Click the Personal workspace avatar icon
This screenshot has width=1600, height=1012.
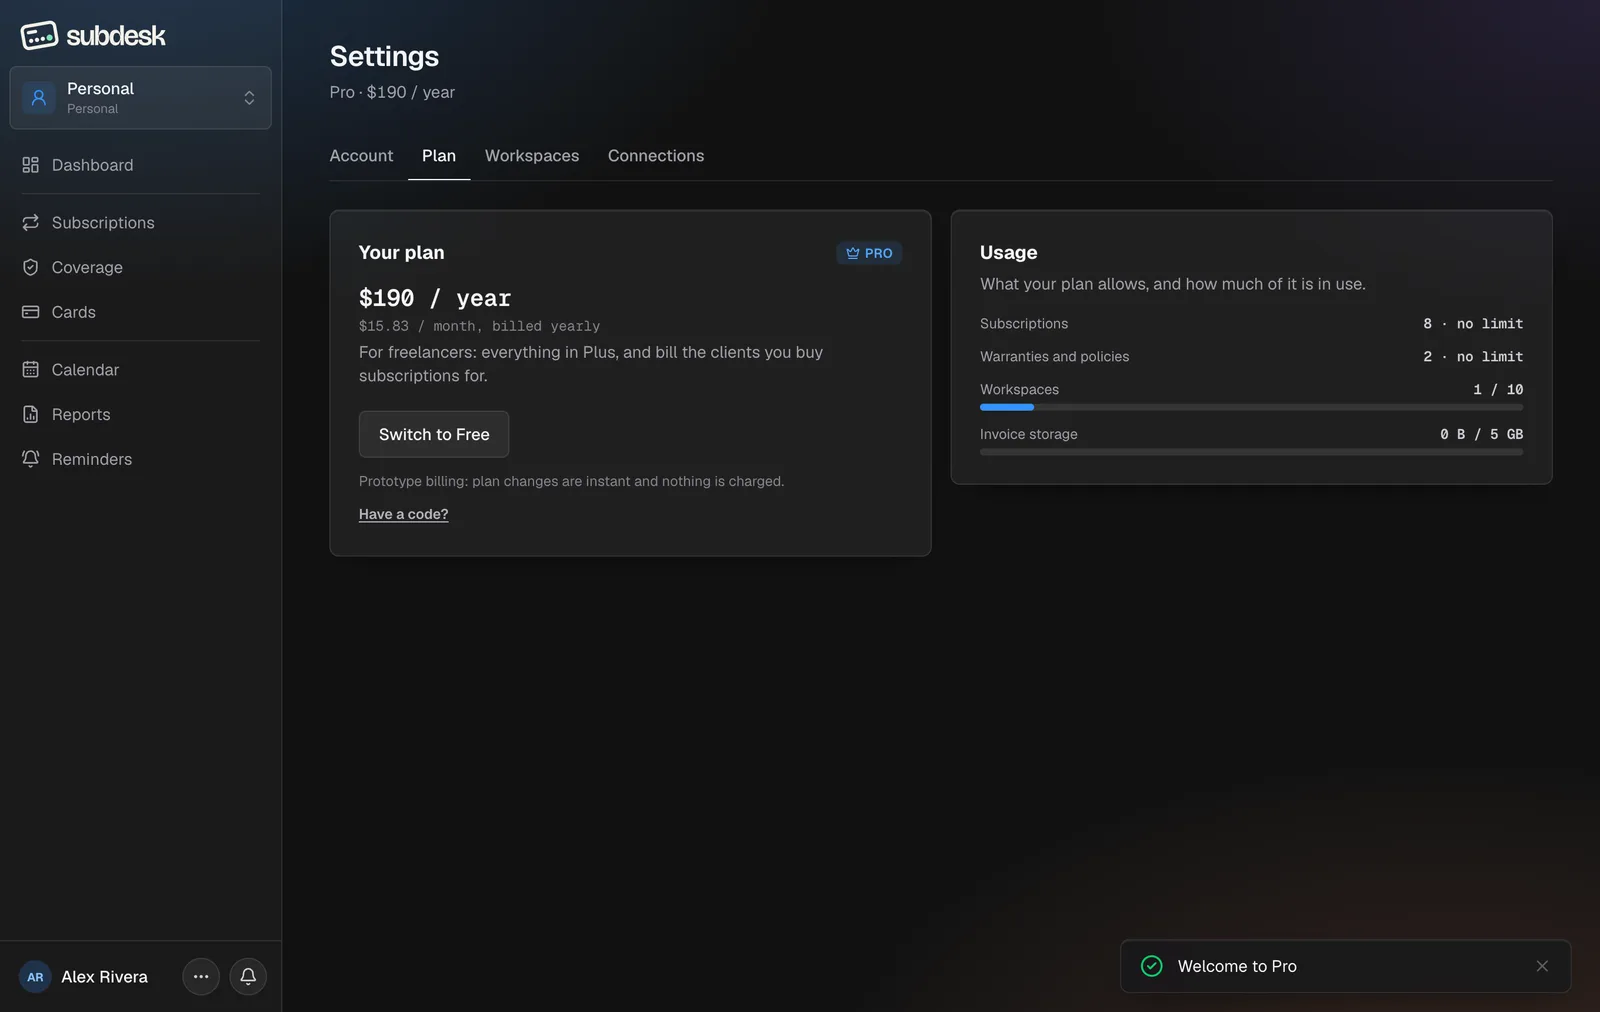[38, 98]
